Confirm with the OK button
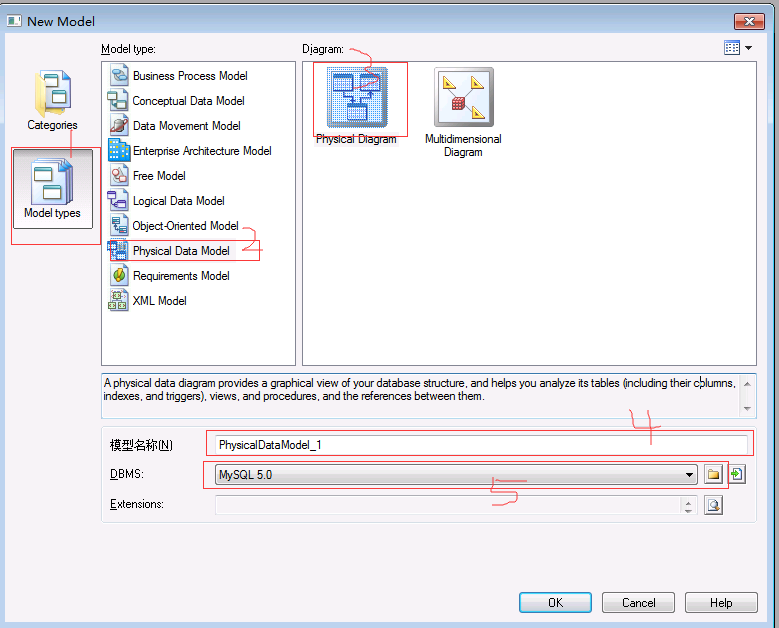Screen dimensions: 779x628 coord(555,603)
